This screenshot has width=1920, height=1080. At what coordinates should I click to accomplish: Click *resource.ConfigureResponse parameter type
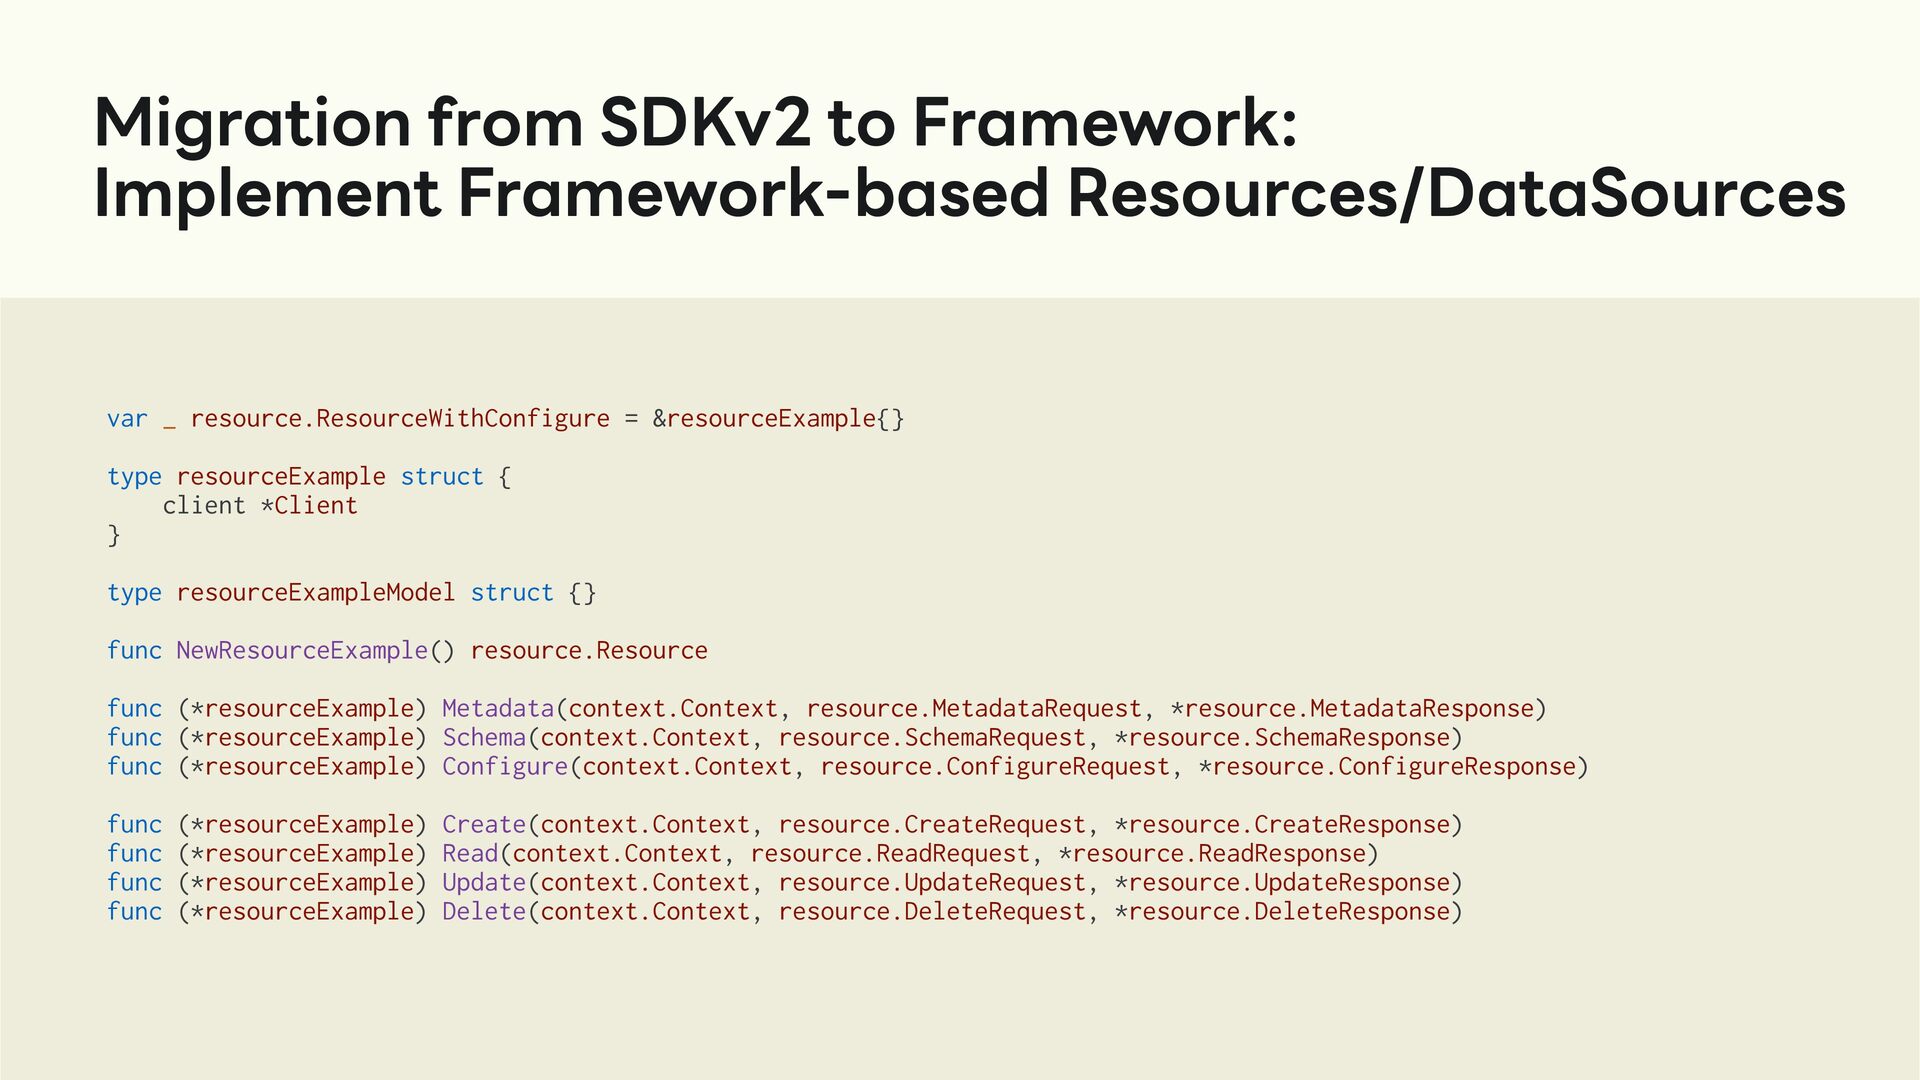point(1386,766)
